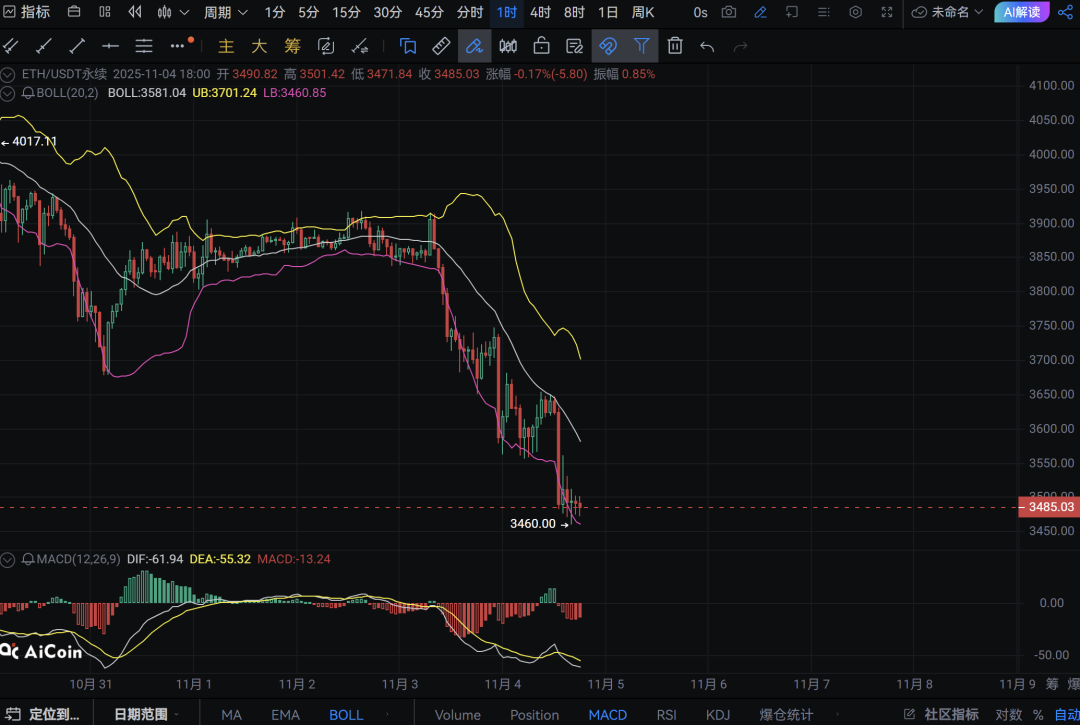Viewport: 1080px width, 725px height.
Task: Select the ruler measure tool
Action: coord(441,46)
